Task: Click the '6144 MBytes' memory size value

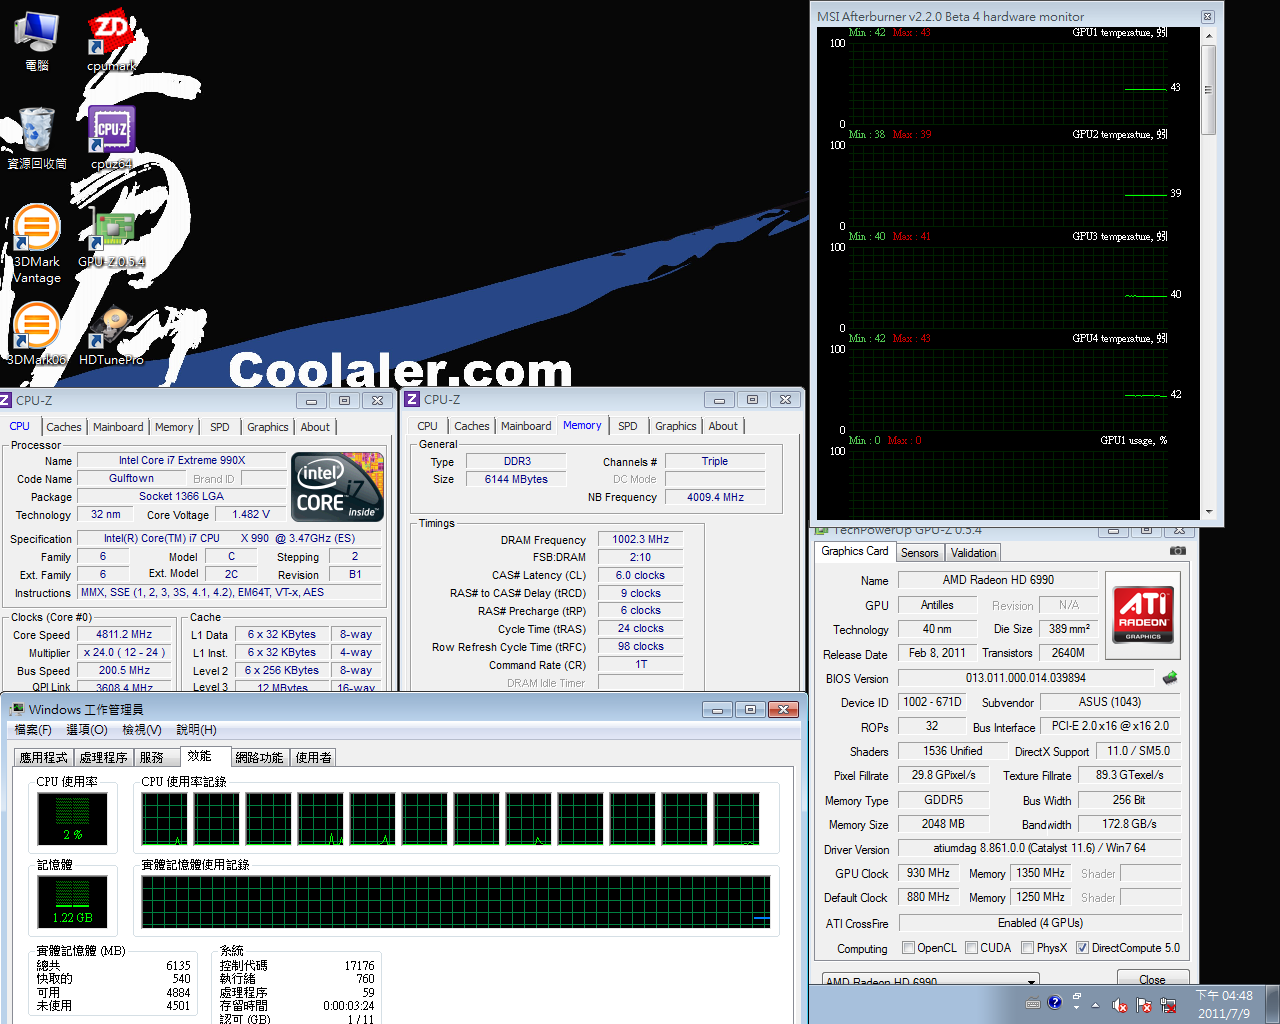Action: click(517, 479)
